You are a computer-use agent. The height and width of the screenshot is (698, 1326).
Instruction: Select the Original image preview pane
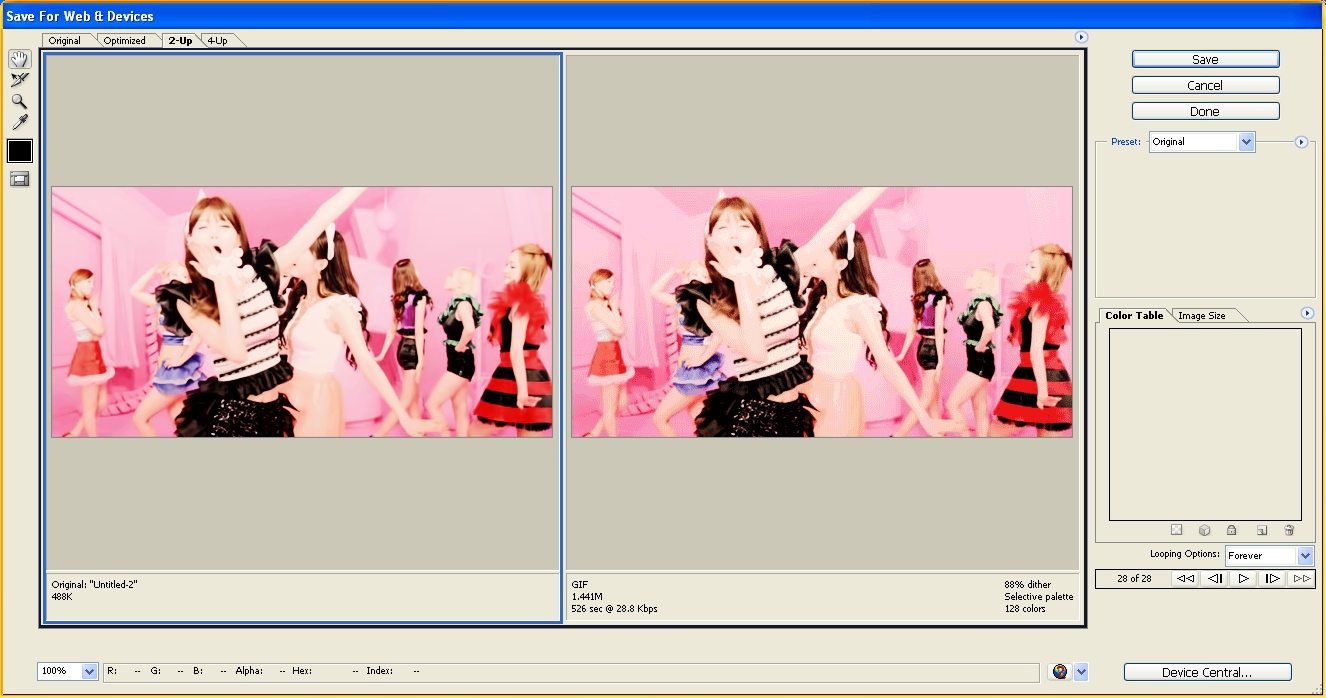(302, 312)
